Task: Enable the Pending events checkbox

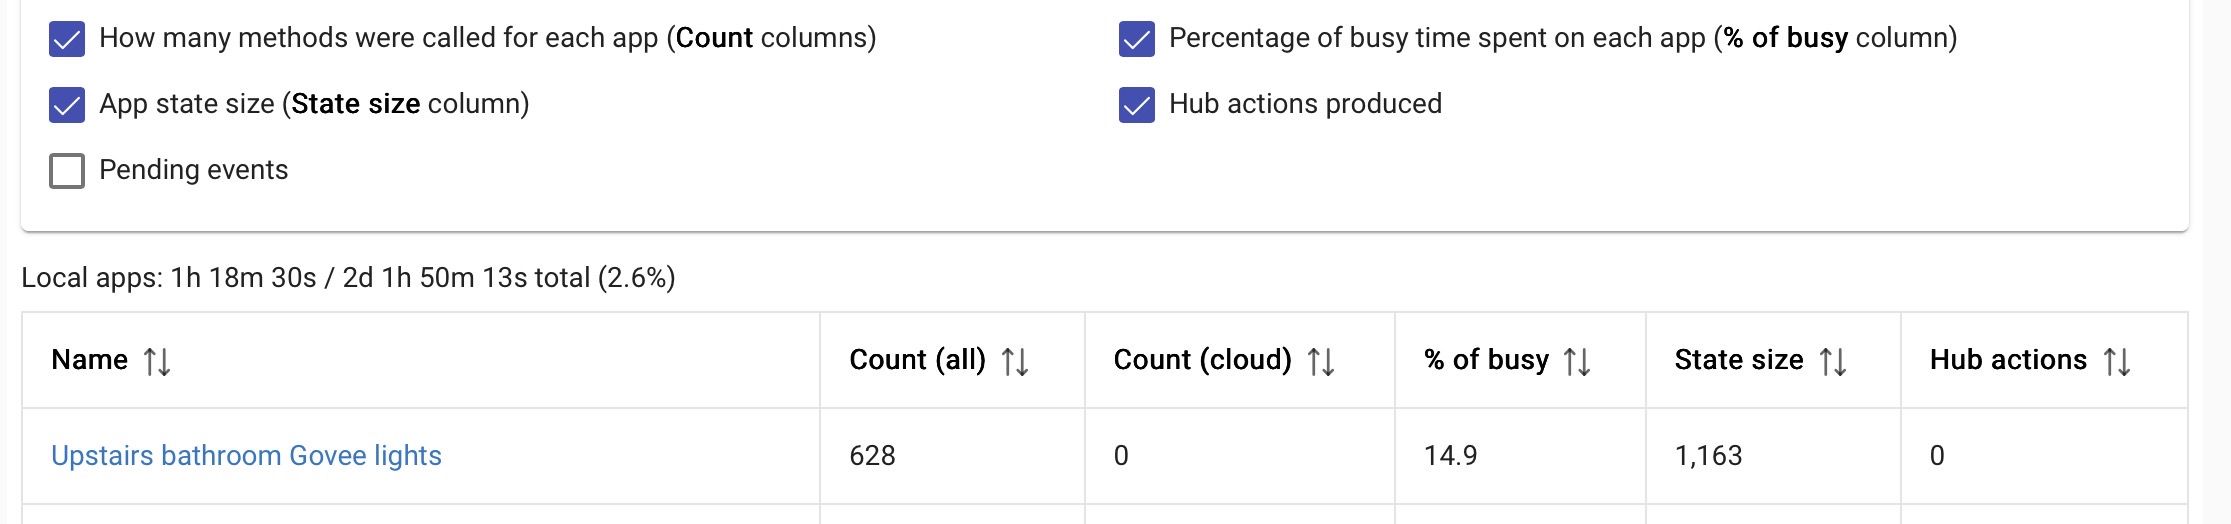Action: point(67,171)
